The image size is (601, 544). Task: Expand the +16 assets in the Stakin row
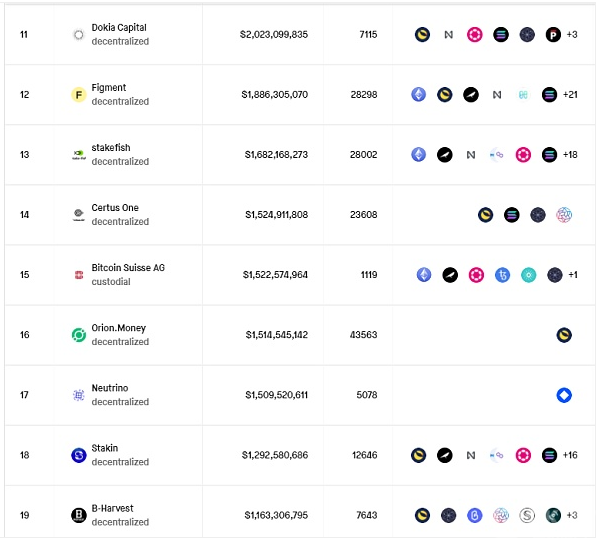(x=570, y=455)
